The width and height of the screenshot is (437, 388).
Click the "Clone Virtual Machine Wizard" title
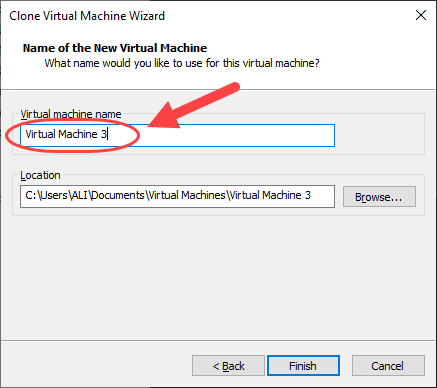point(87,16)
